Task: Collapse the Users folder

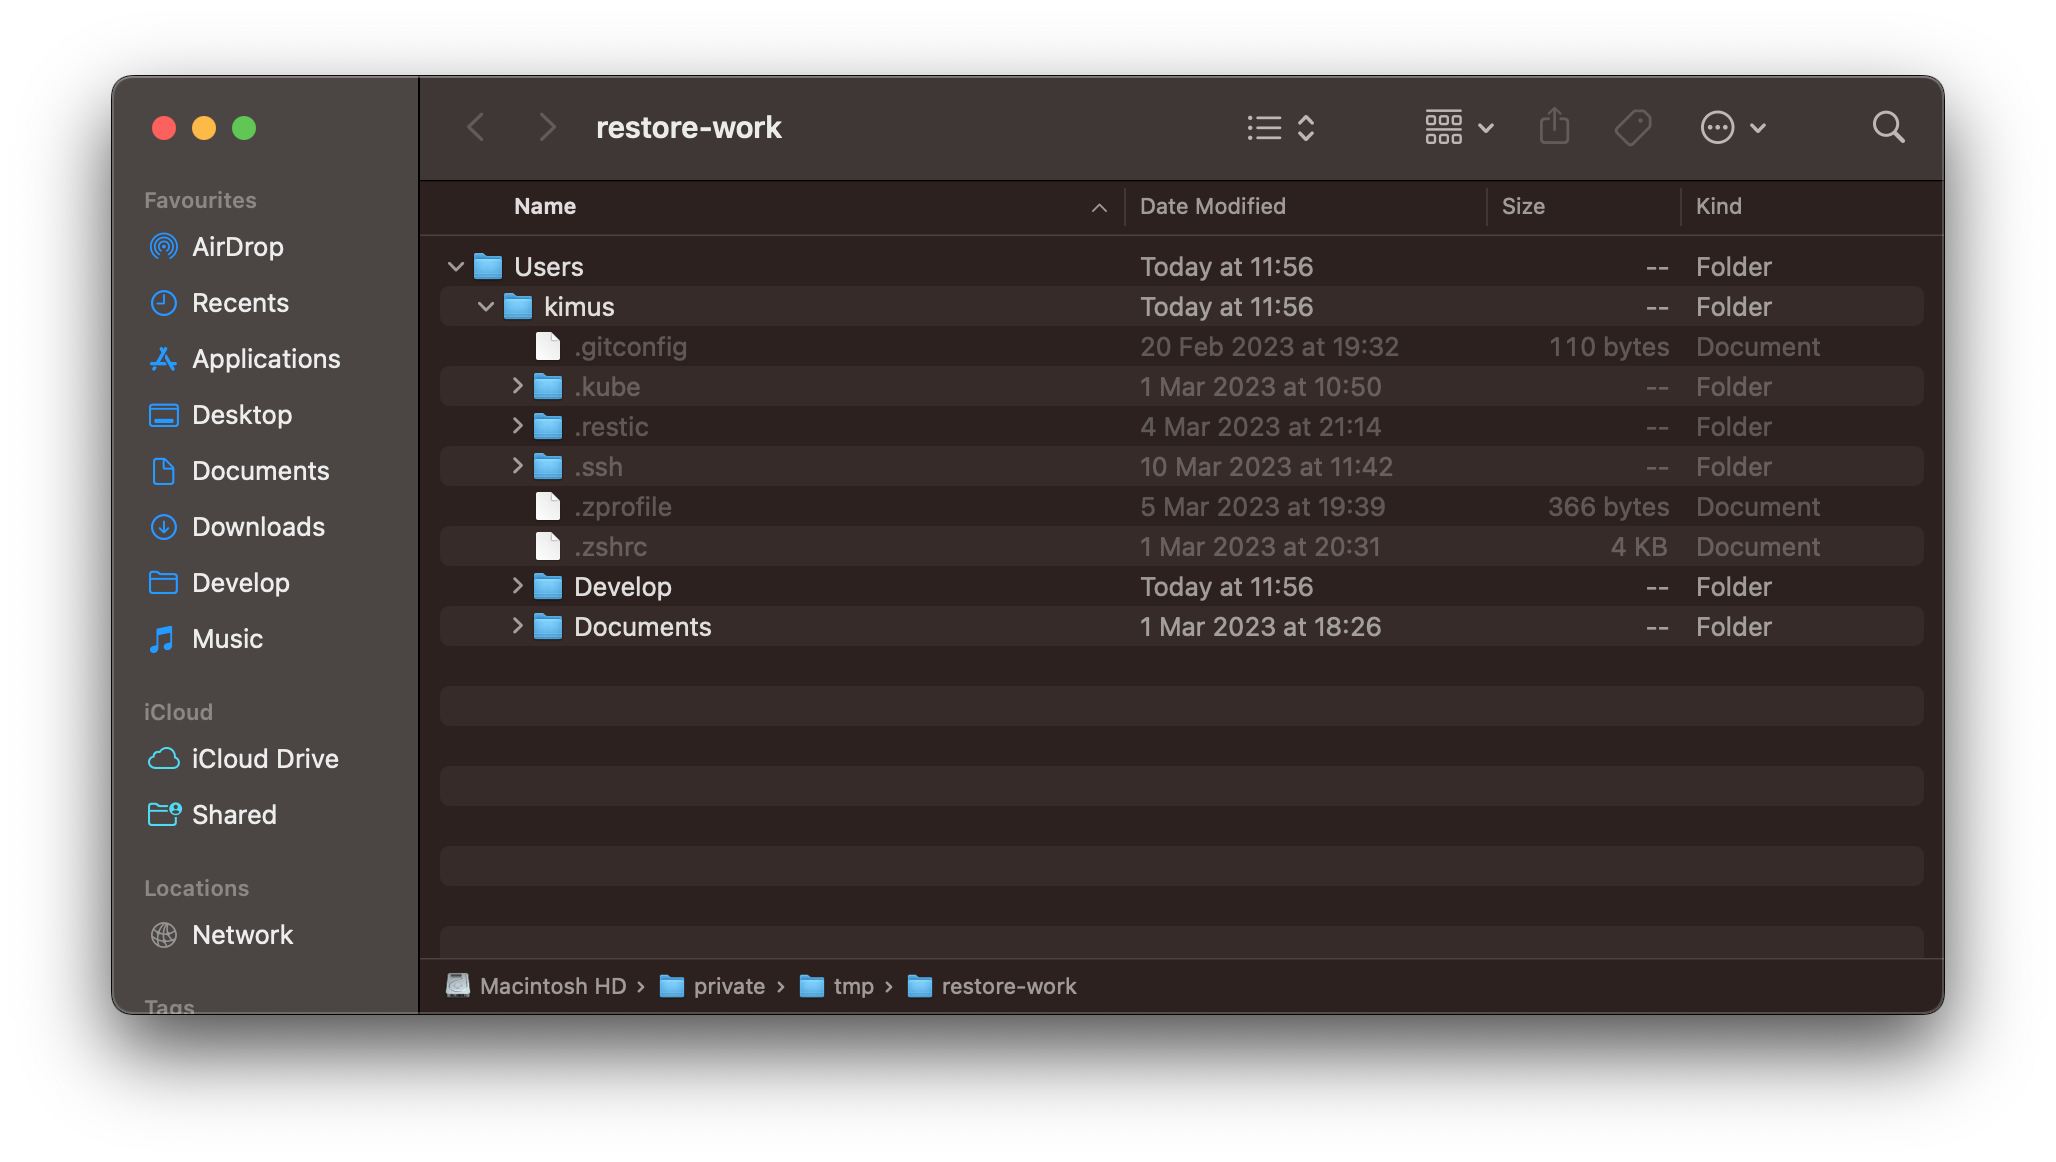Action: tap(455, 266)
